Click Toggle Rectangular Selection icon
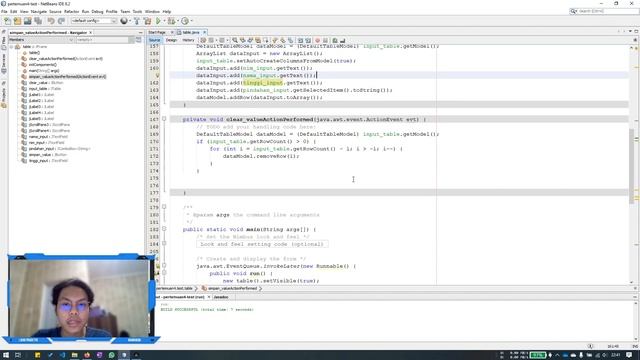Viewport: 640px width, 360px height. tap(266, 40)
